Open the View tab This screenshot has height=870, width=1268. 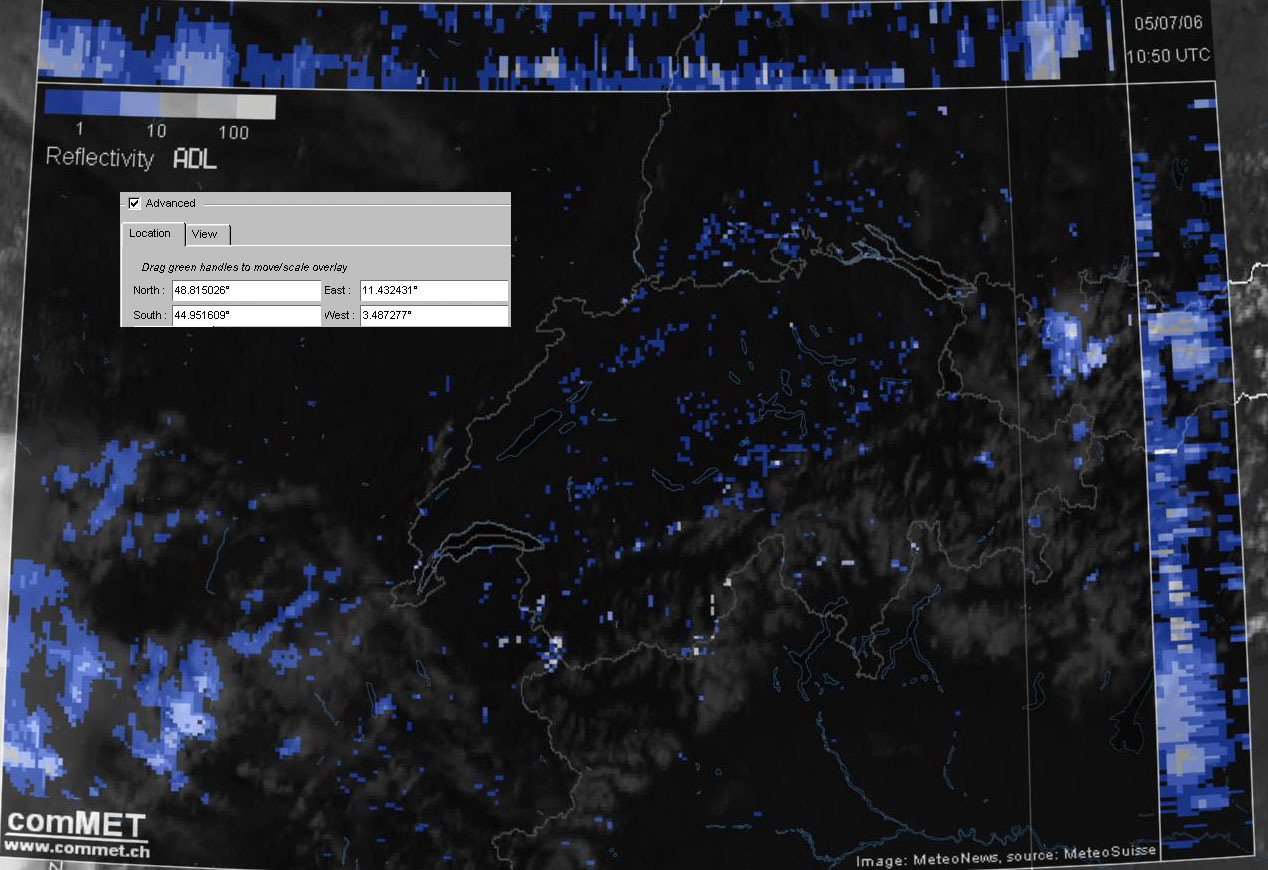pos(206,235)
